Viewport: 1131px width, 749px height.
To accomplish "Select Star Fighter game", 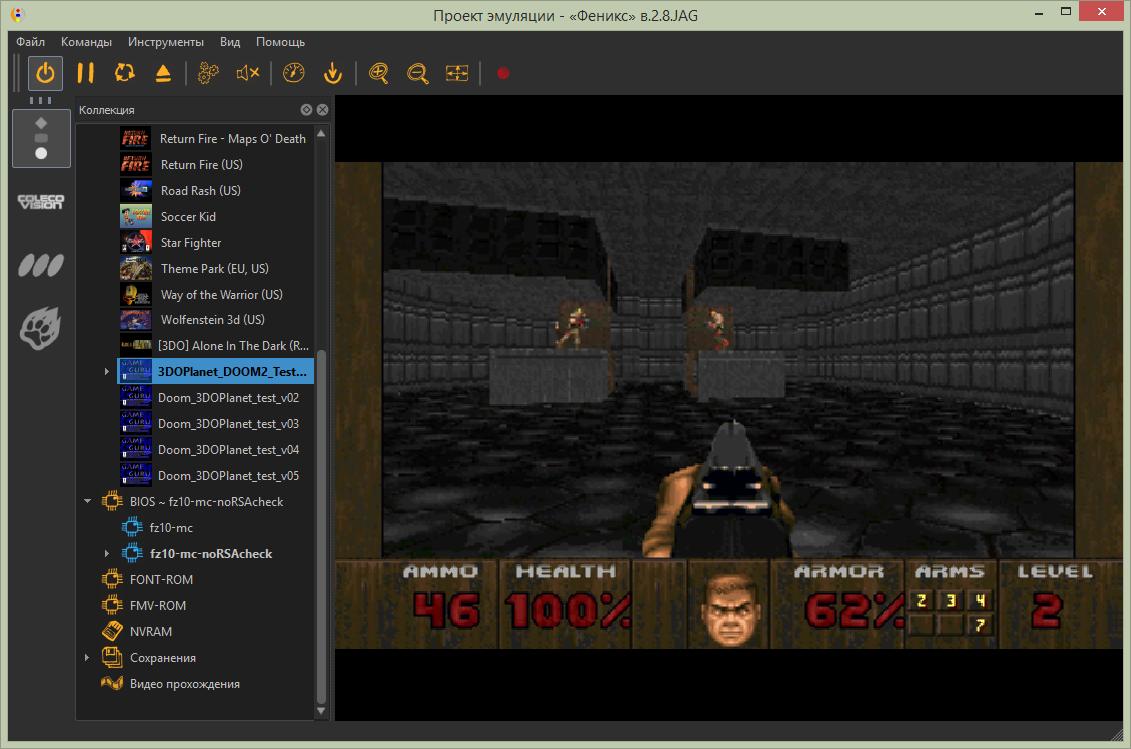I will click(191, 242).
